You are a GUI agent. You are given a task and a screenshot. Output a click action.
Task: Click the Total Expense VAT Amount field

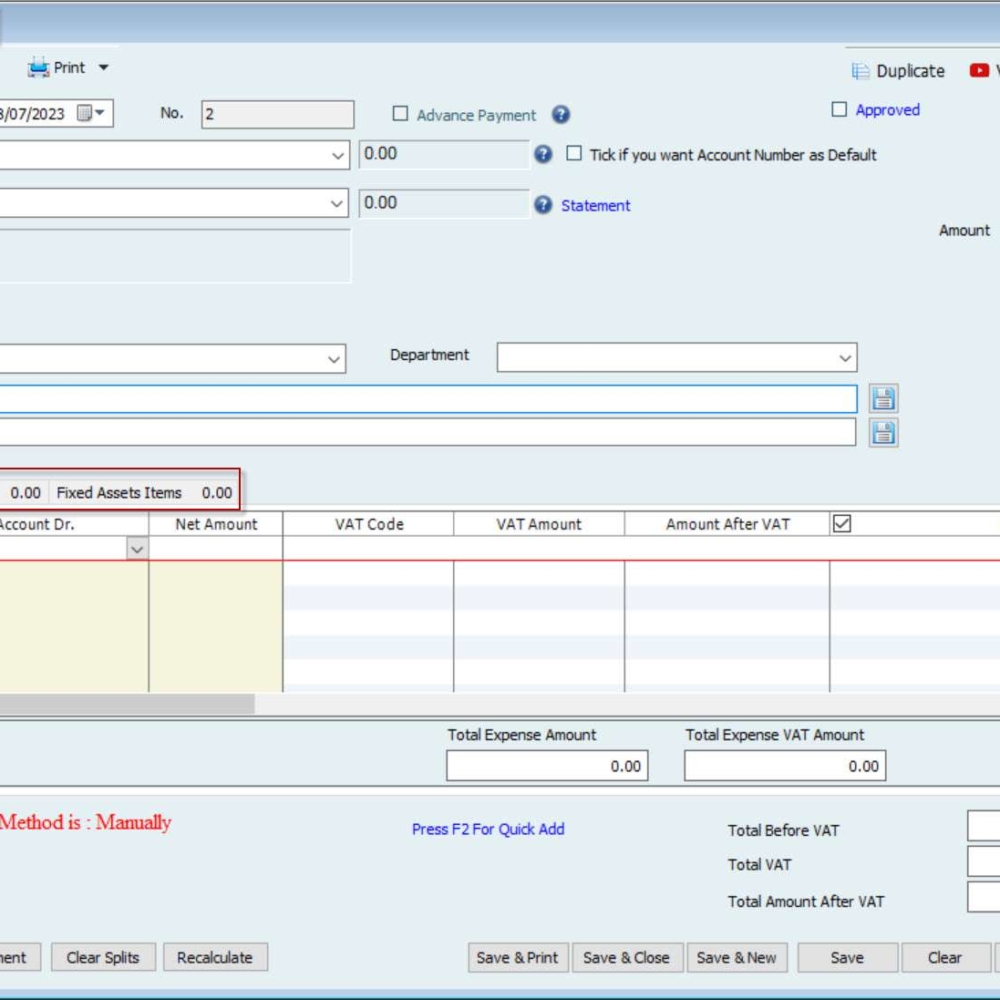(785, 765)
